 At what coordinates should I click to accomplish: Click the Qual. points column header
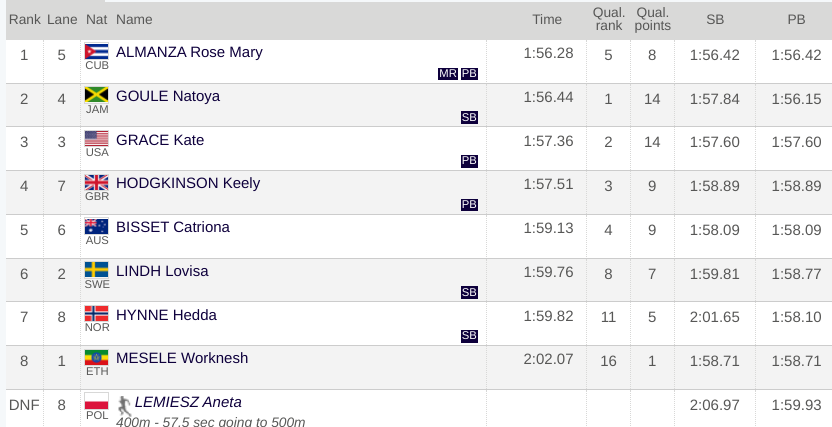click(x=652, y=20)
